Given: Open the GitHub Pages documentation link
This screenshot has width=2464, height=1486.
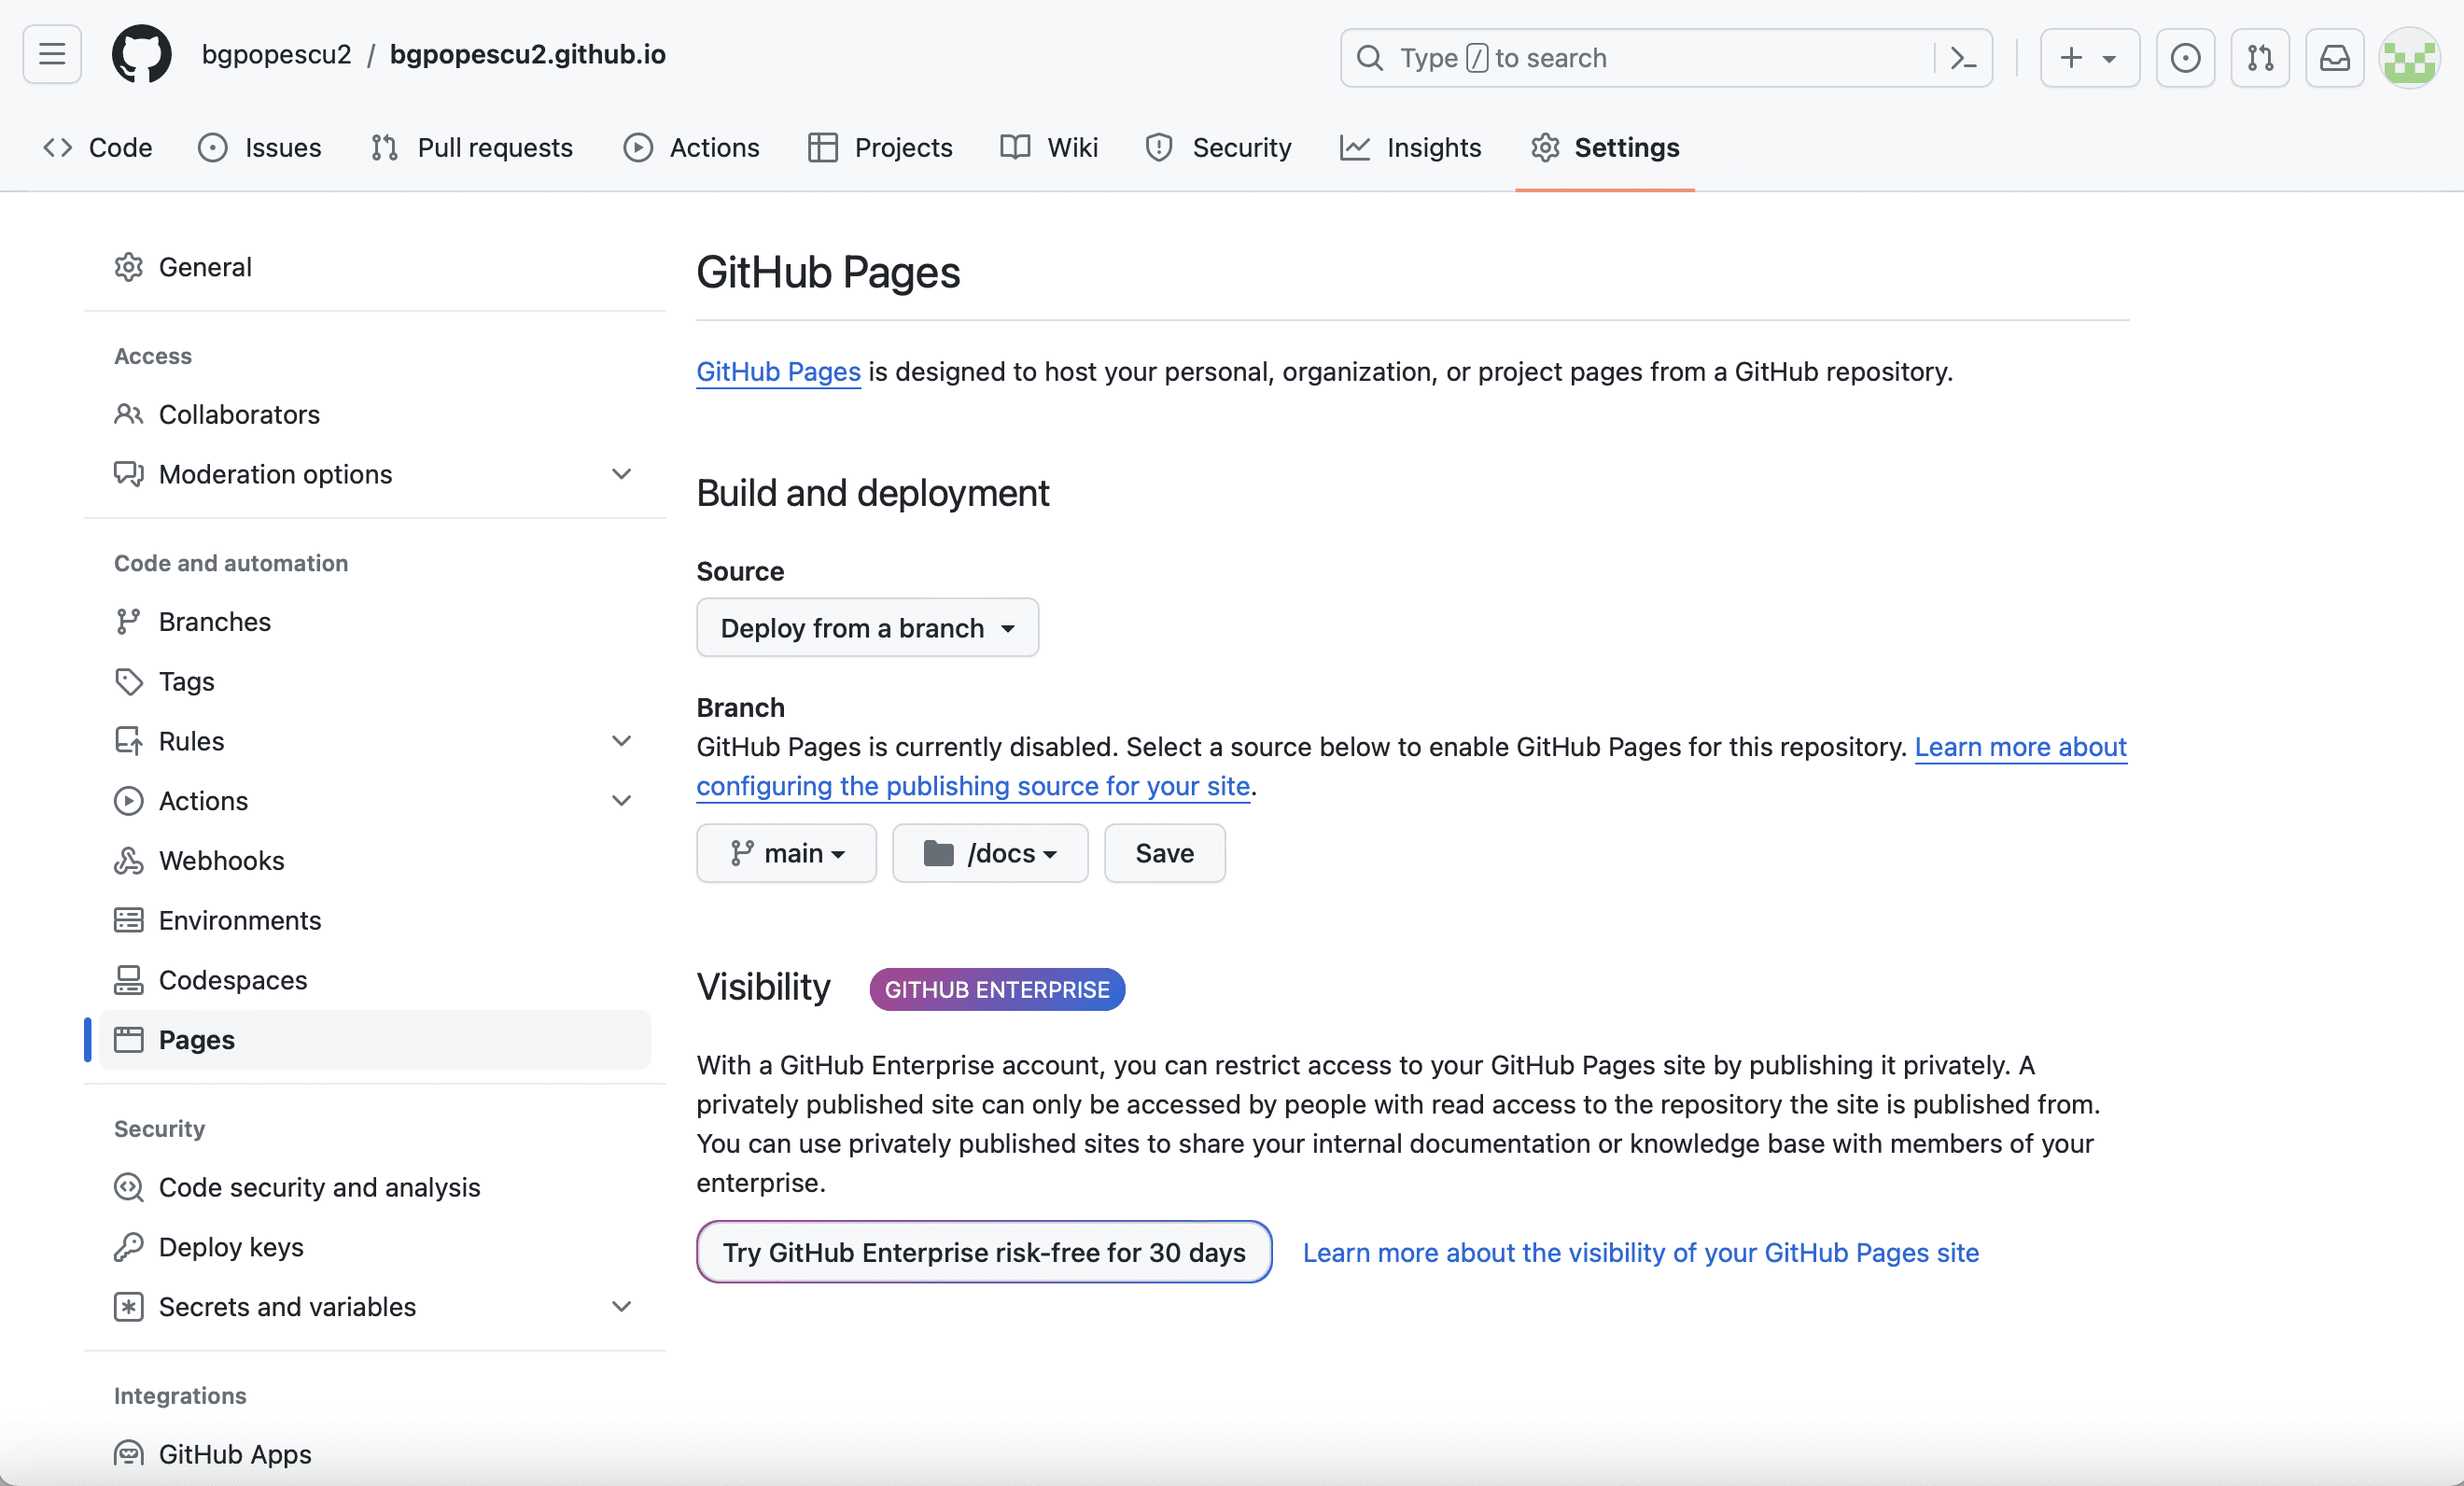Looking at the screenshot, I should (x=778, y=372).
